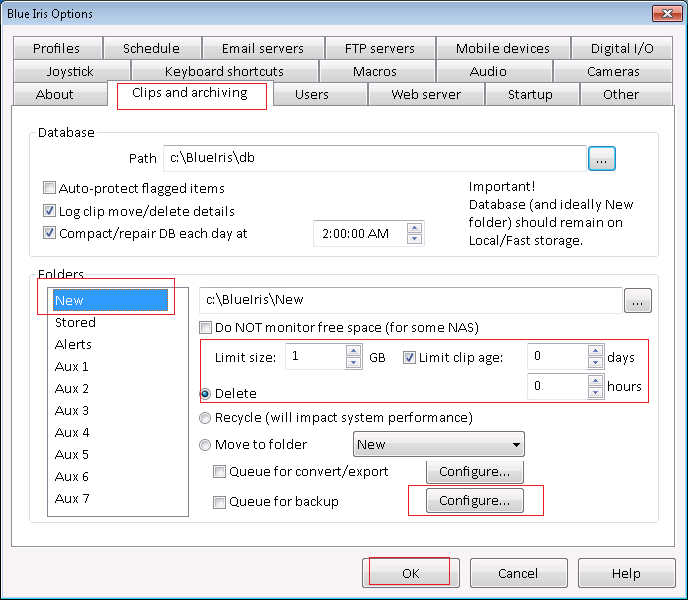Toggle the Limit clip age checkbox
Image resolution: width=688 pixels, height=600 pixels.
pyautogui.click(x=410, y=357)
